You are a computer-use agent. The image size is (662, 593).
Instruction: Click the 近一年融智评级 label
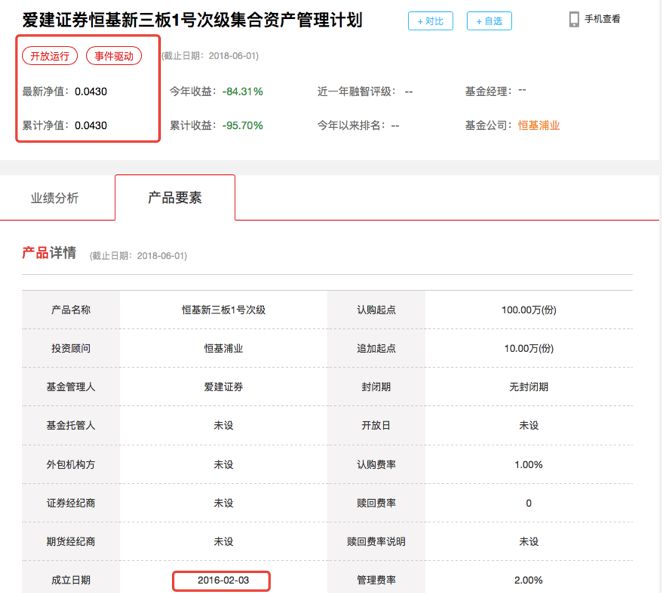pyautogui.click(x=357, y=92)
